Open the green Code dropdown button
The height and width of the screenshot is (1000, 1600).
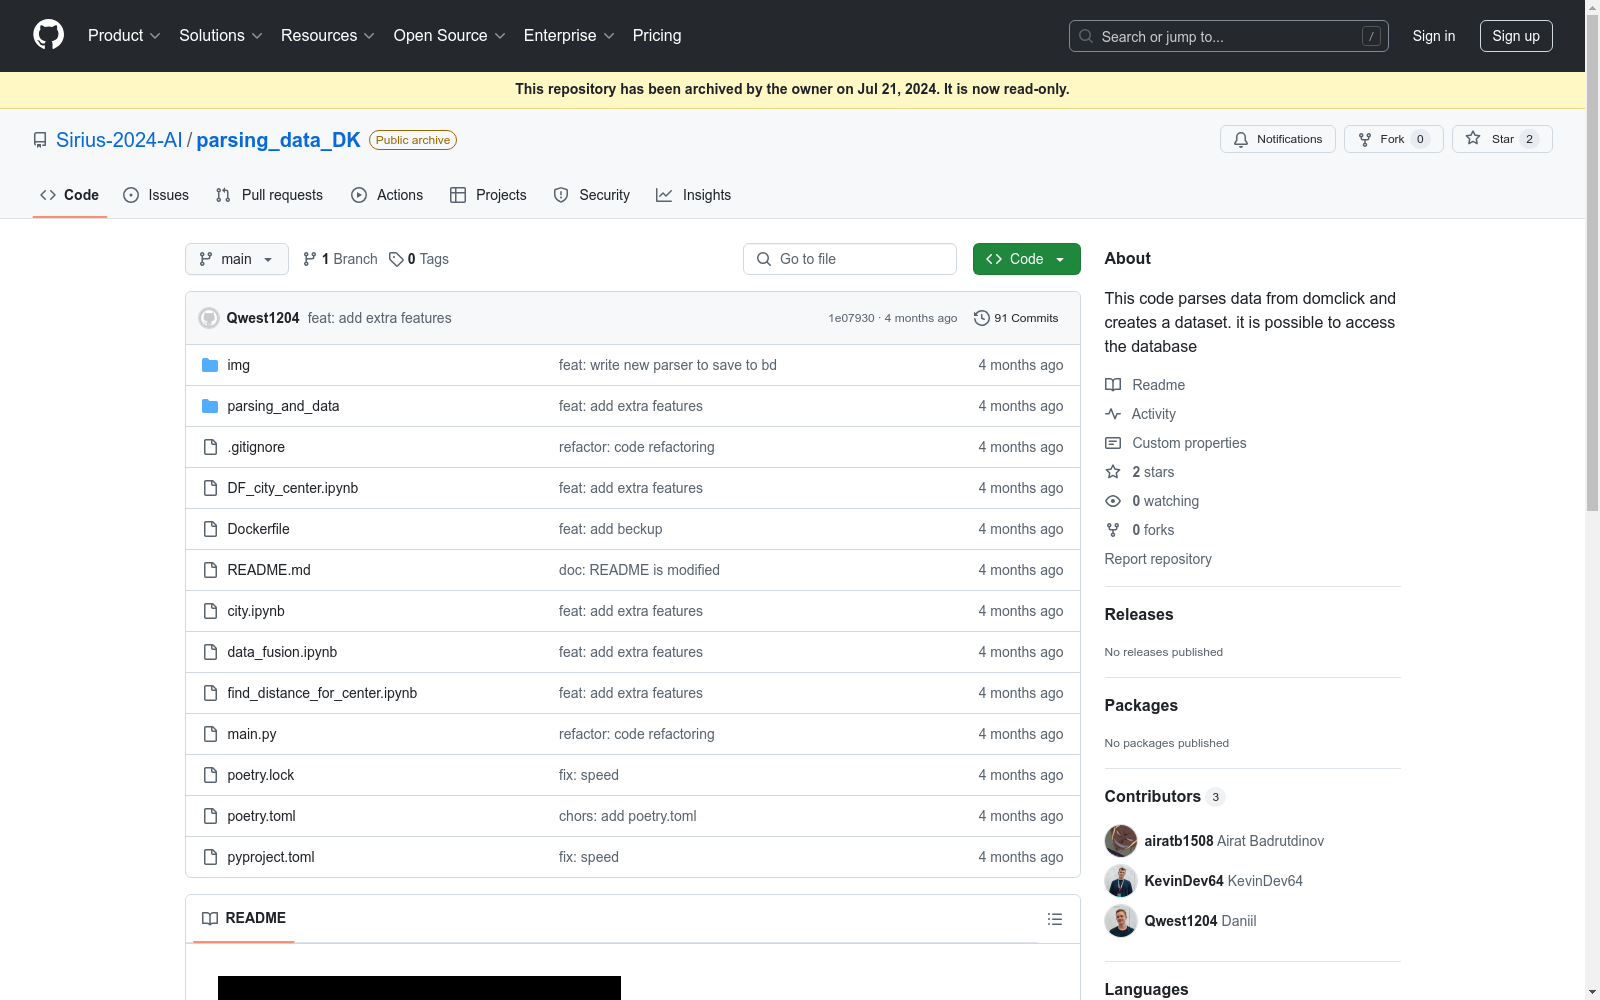coord(1026,259)
